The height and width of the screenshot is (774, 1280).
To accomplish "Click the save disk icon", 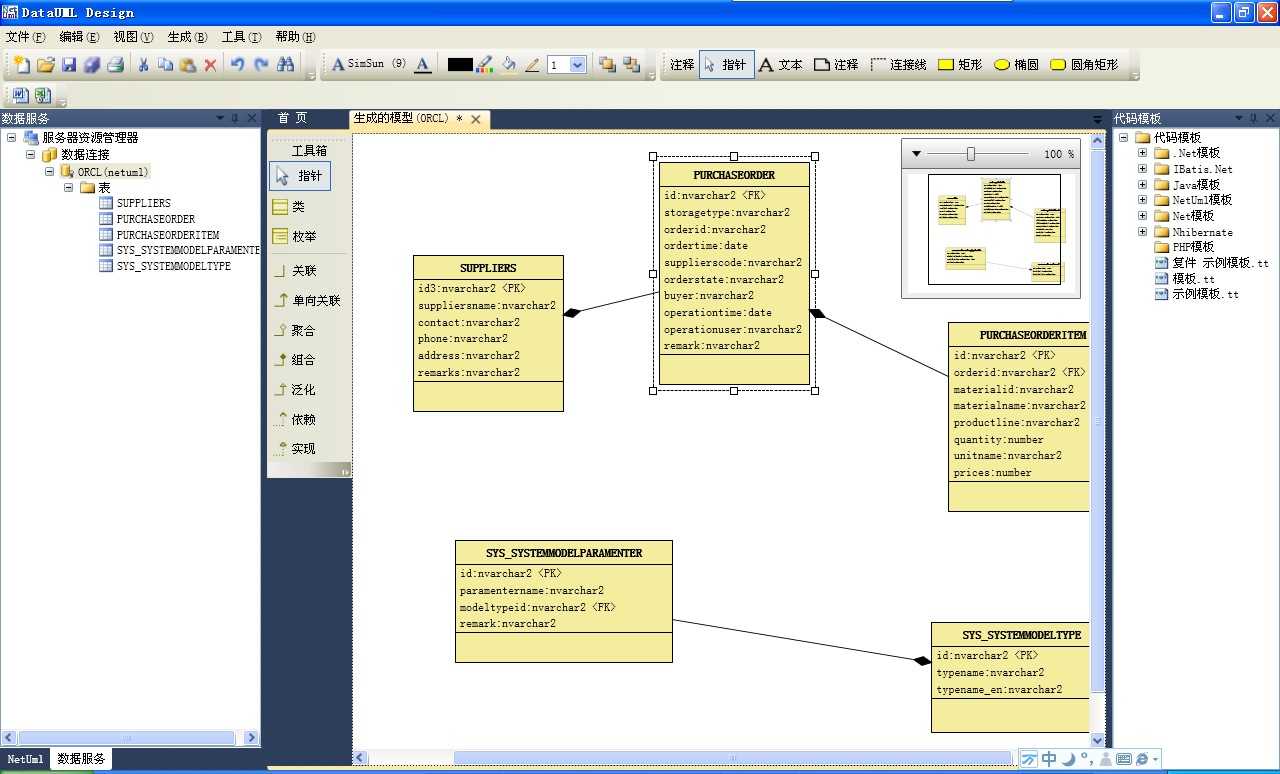I will click(x=69, y=64).
